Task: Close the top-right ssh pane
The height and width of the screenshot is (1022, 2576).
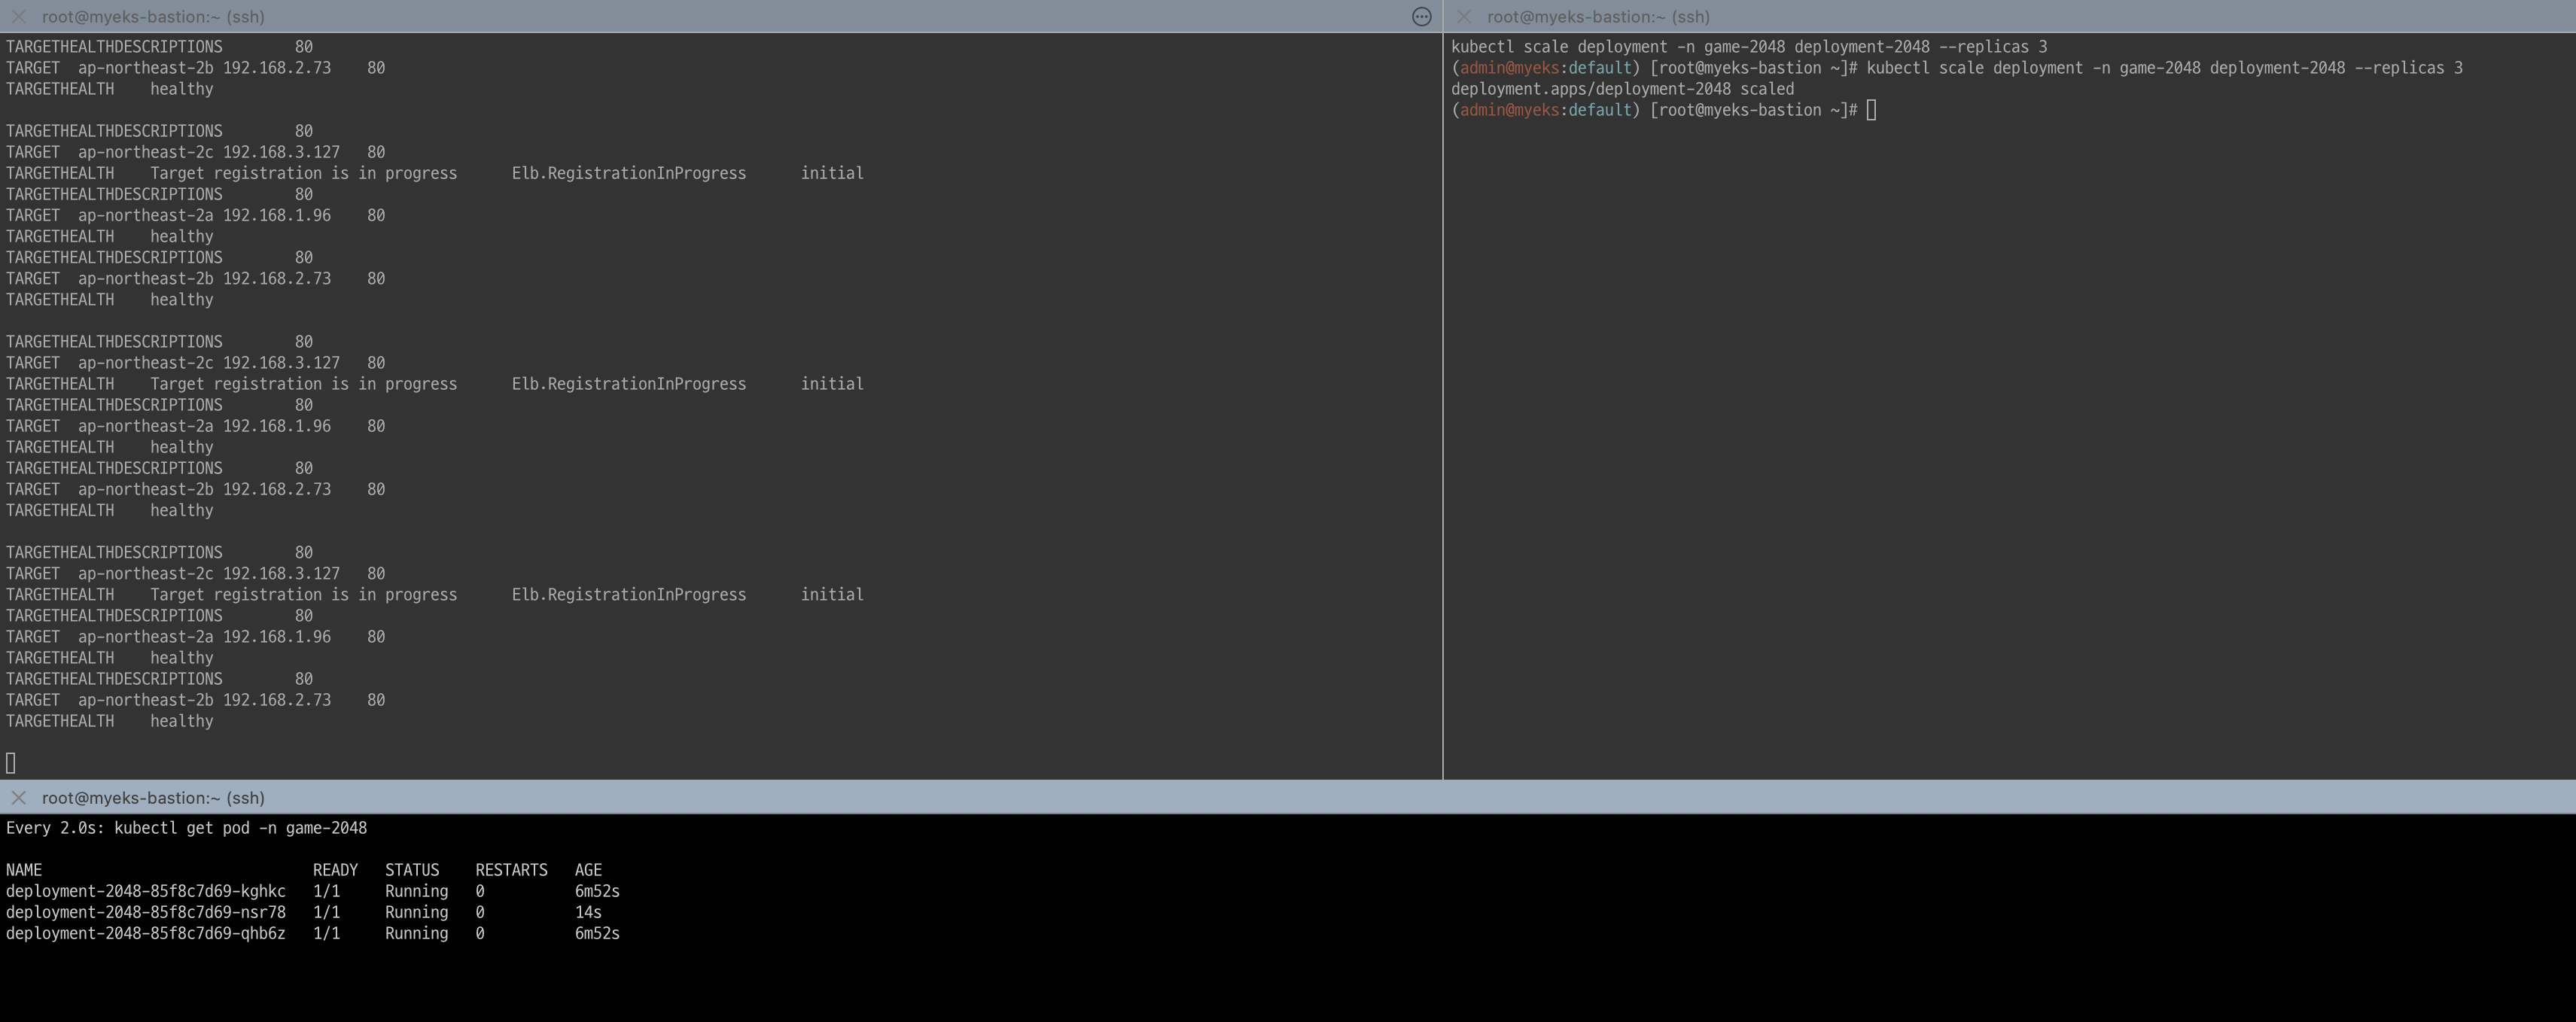Action: (x=1464, y=17)
